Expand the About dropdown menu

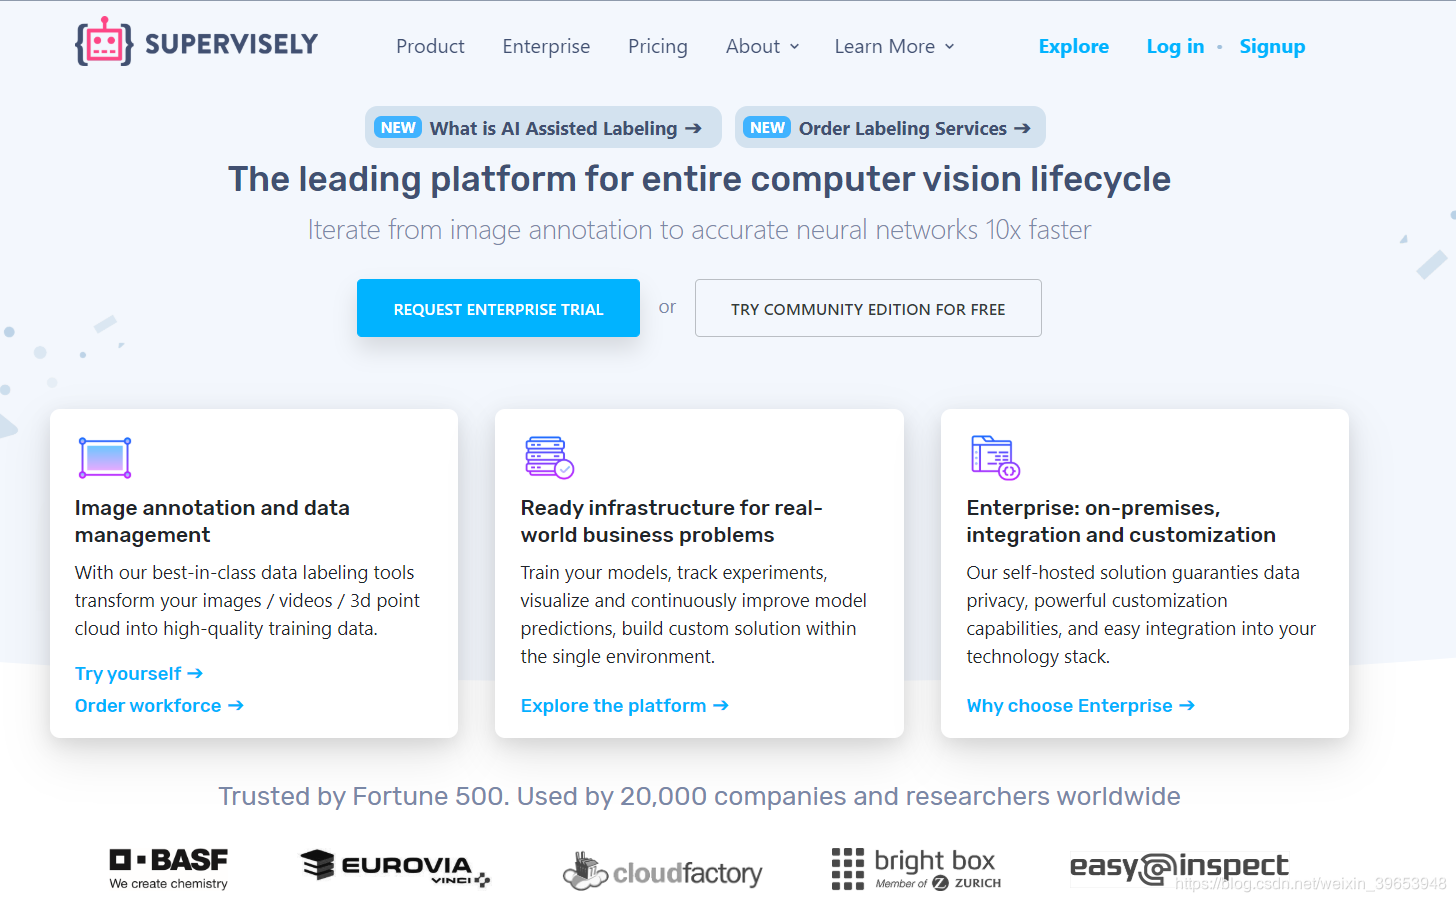(763, 46)
